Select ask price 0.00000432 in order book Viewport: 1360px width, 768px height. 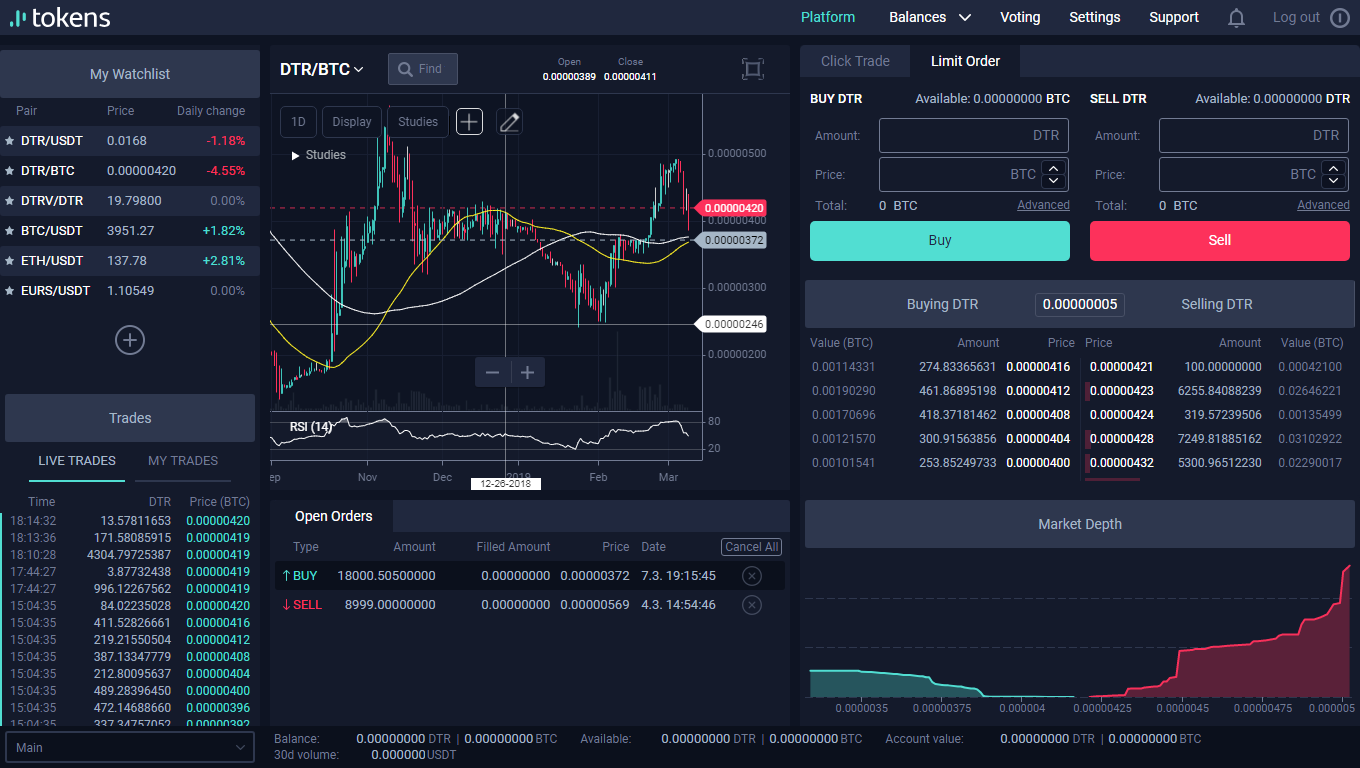pyautogui.click(x=1121, y=463)
